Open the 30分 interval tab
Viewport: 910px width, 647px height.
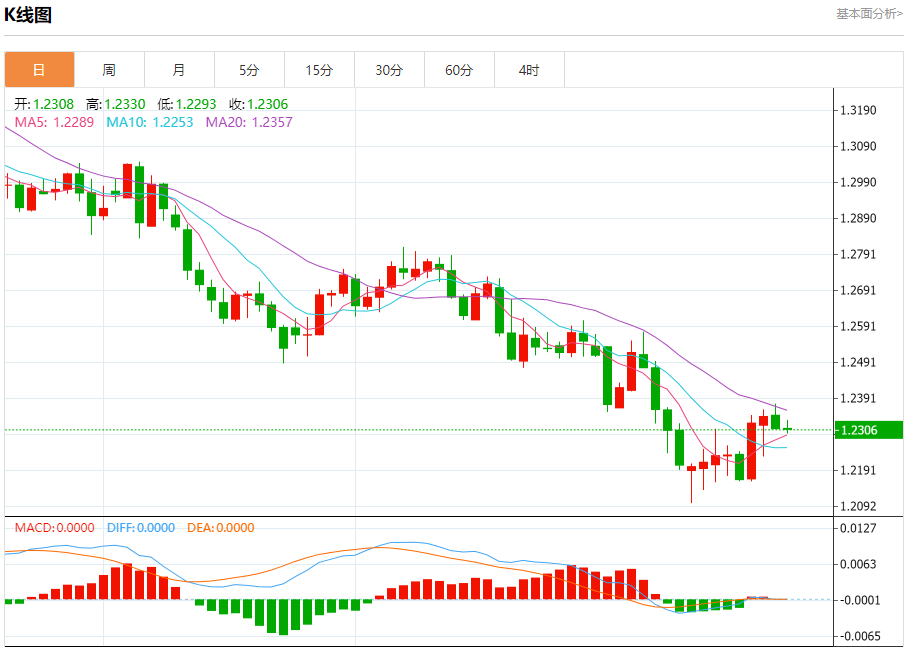389,70
